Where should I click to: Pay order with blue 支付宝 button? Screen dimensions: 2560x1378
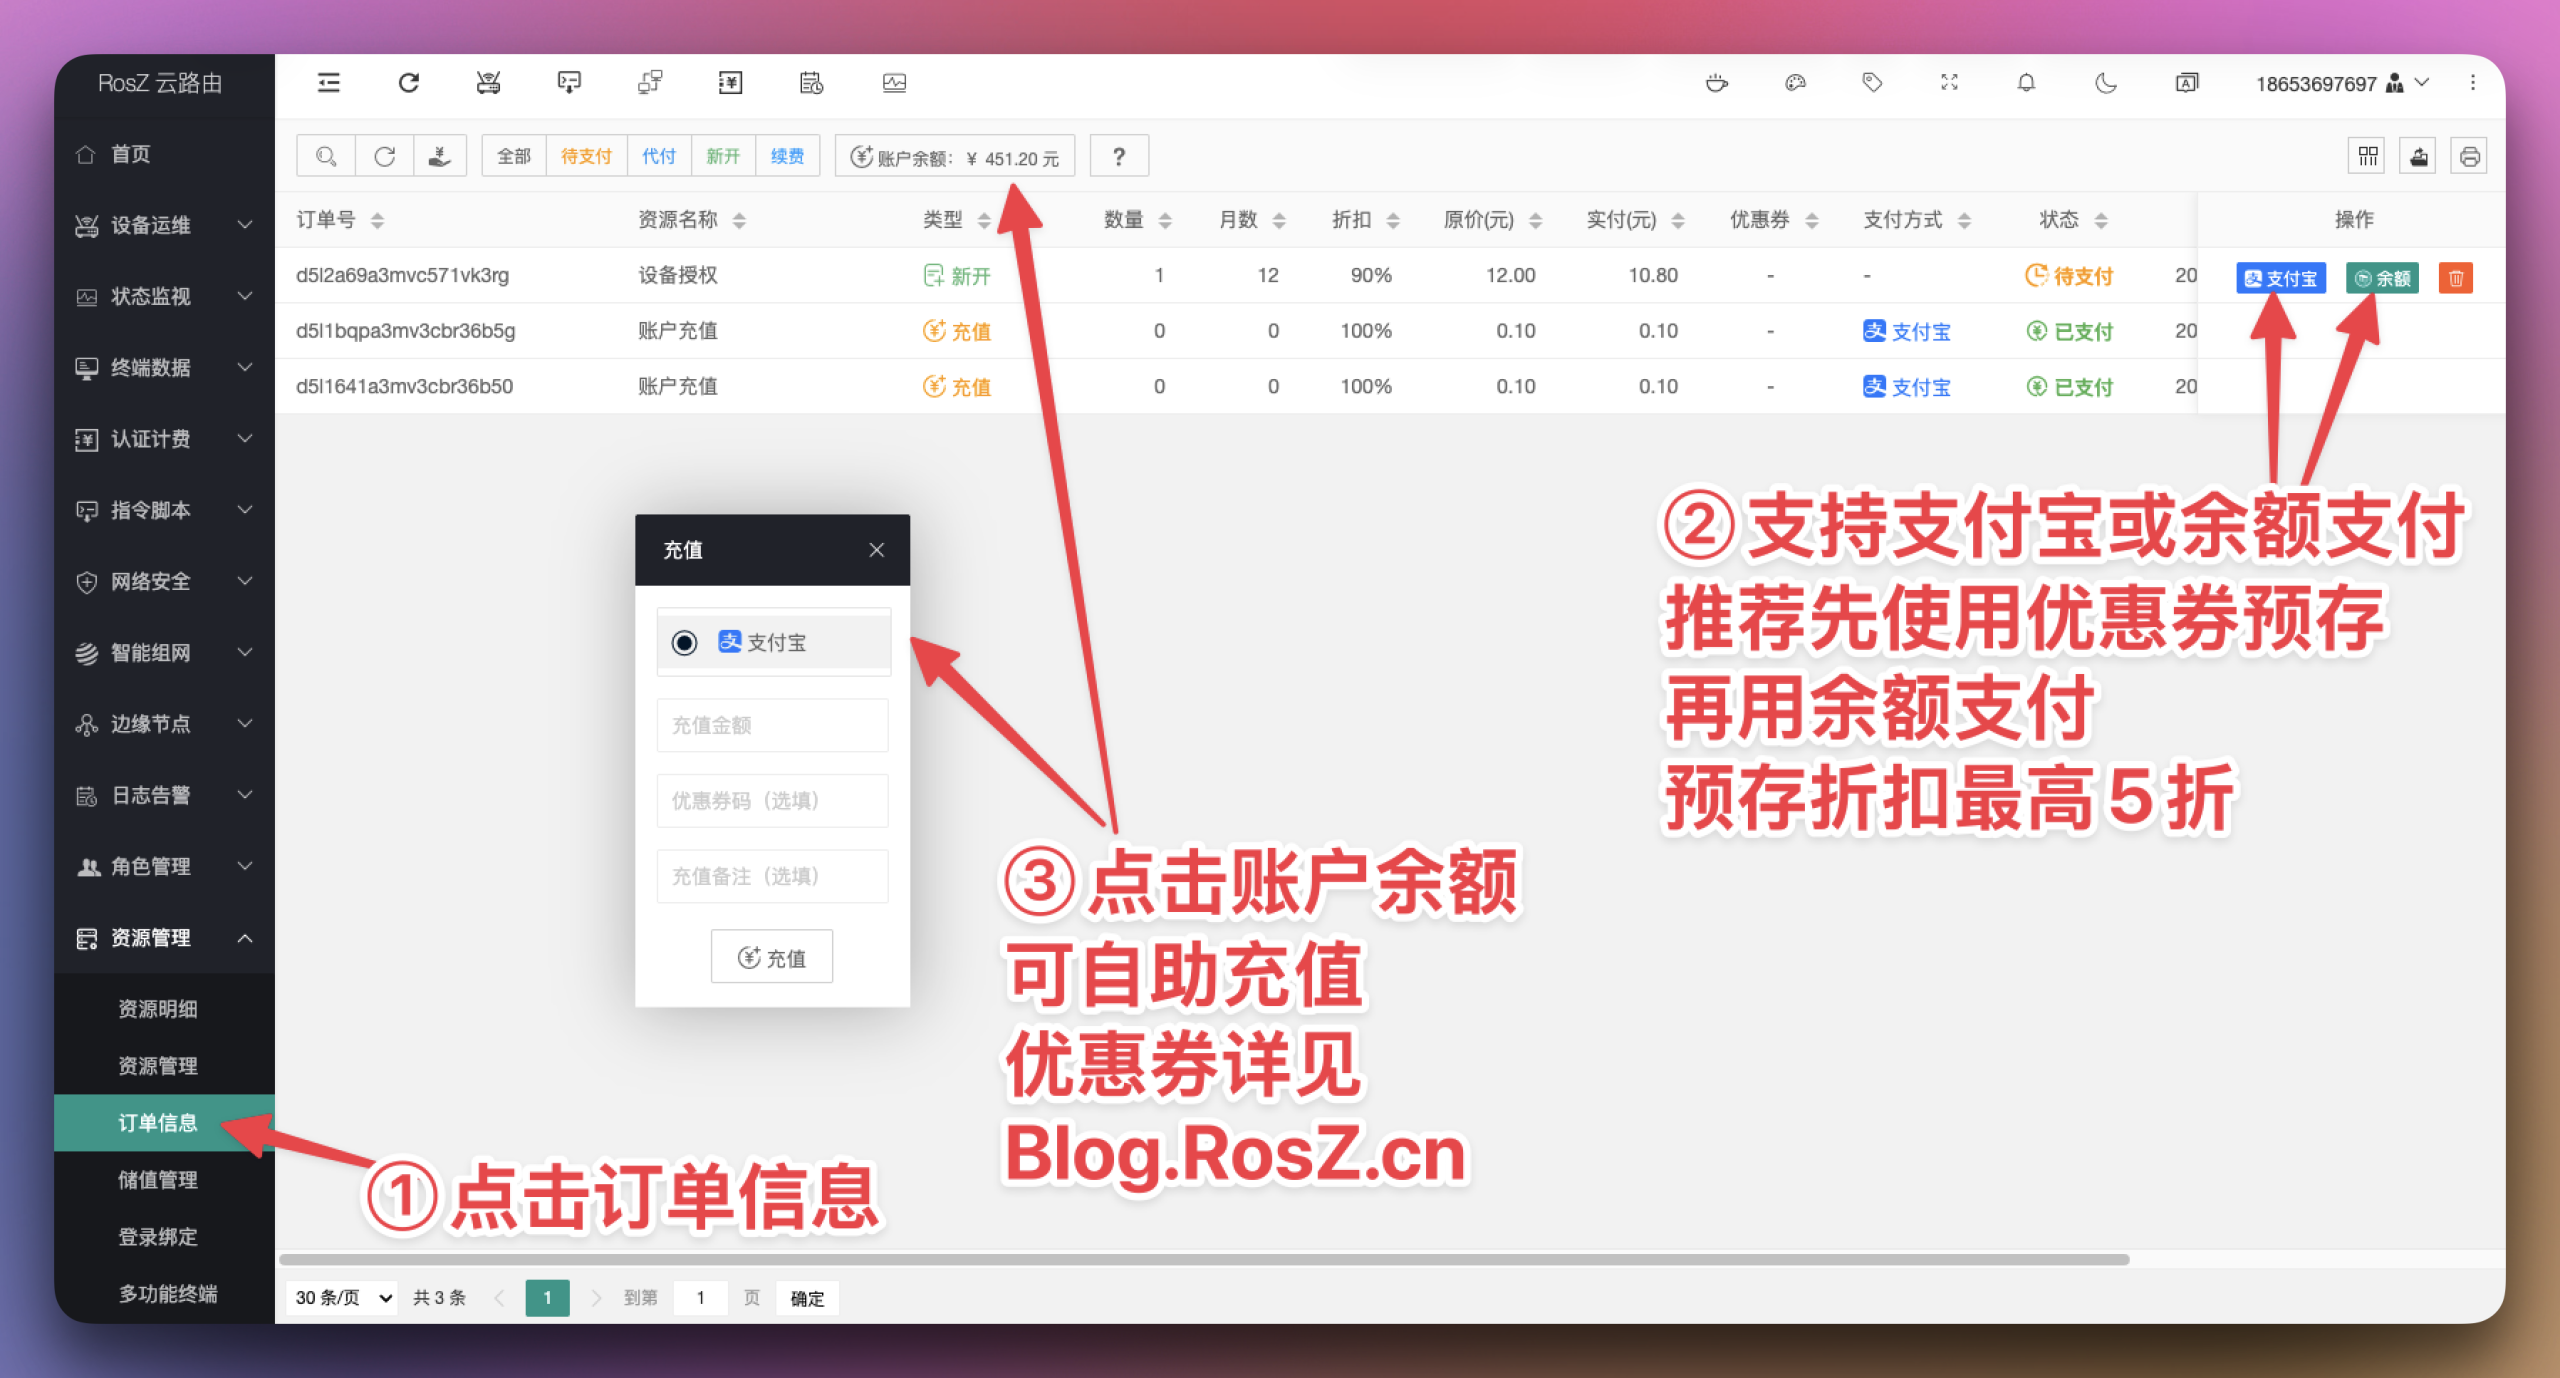pos(2280,278)
